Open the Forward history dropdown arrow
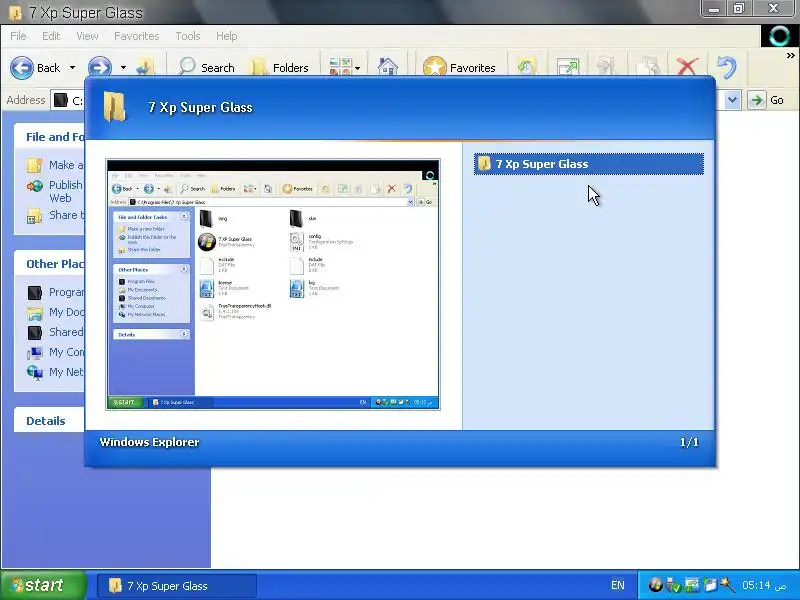The height and width of the screenshot is (600, 800). click(123, 67)
